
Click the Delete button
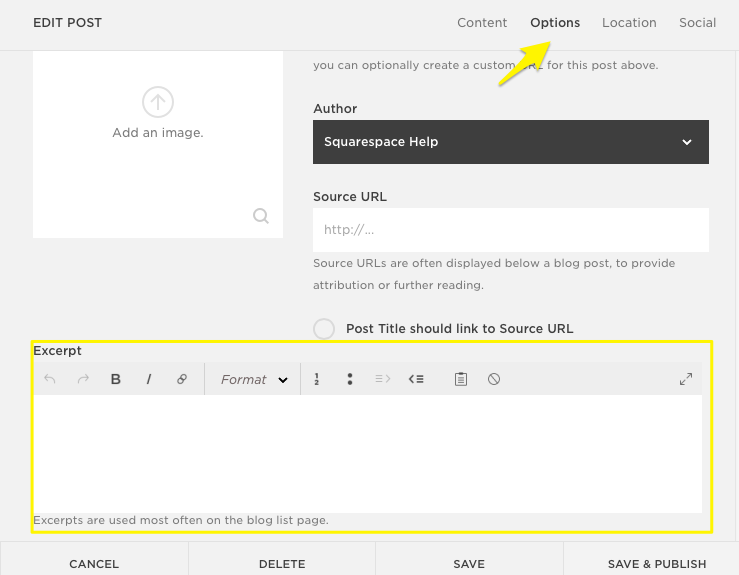[x=282, y=564]
